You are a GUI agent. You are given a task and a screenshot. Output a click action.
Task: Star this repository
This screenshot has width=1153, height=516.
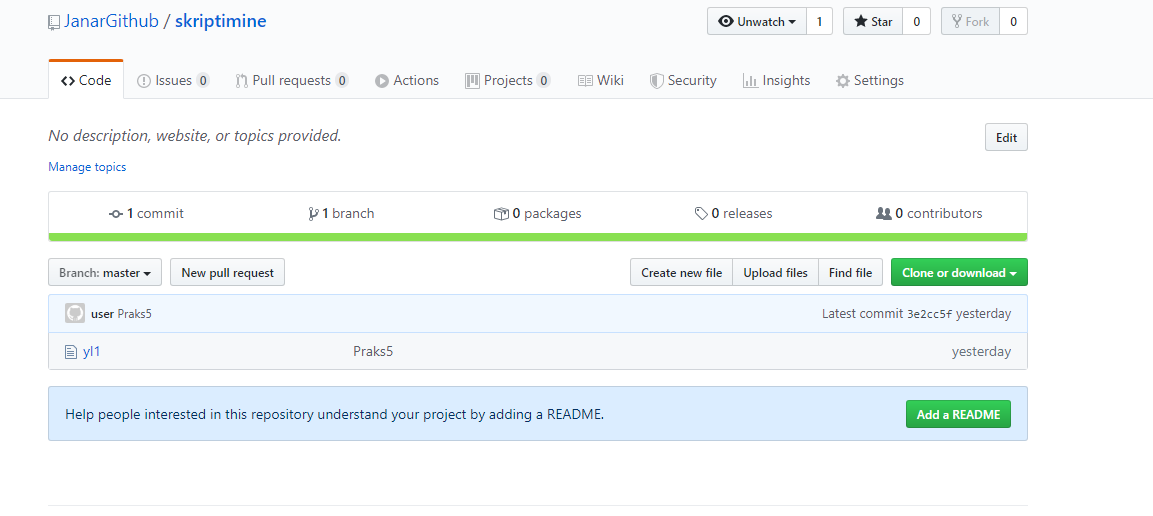[873, 21]
